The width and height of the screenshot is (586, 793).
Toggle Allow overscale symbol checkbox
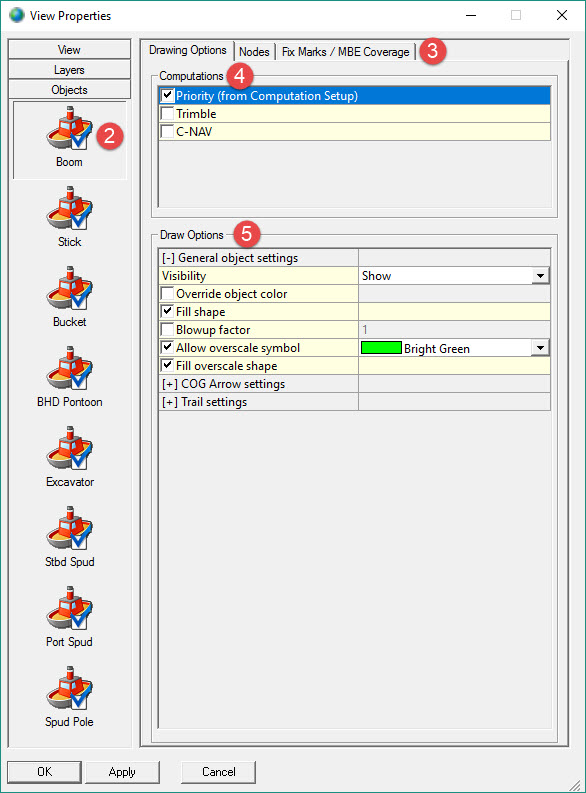coord(167,347)
